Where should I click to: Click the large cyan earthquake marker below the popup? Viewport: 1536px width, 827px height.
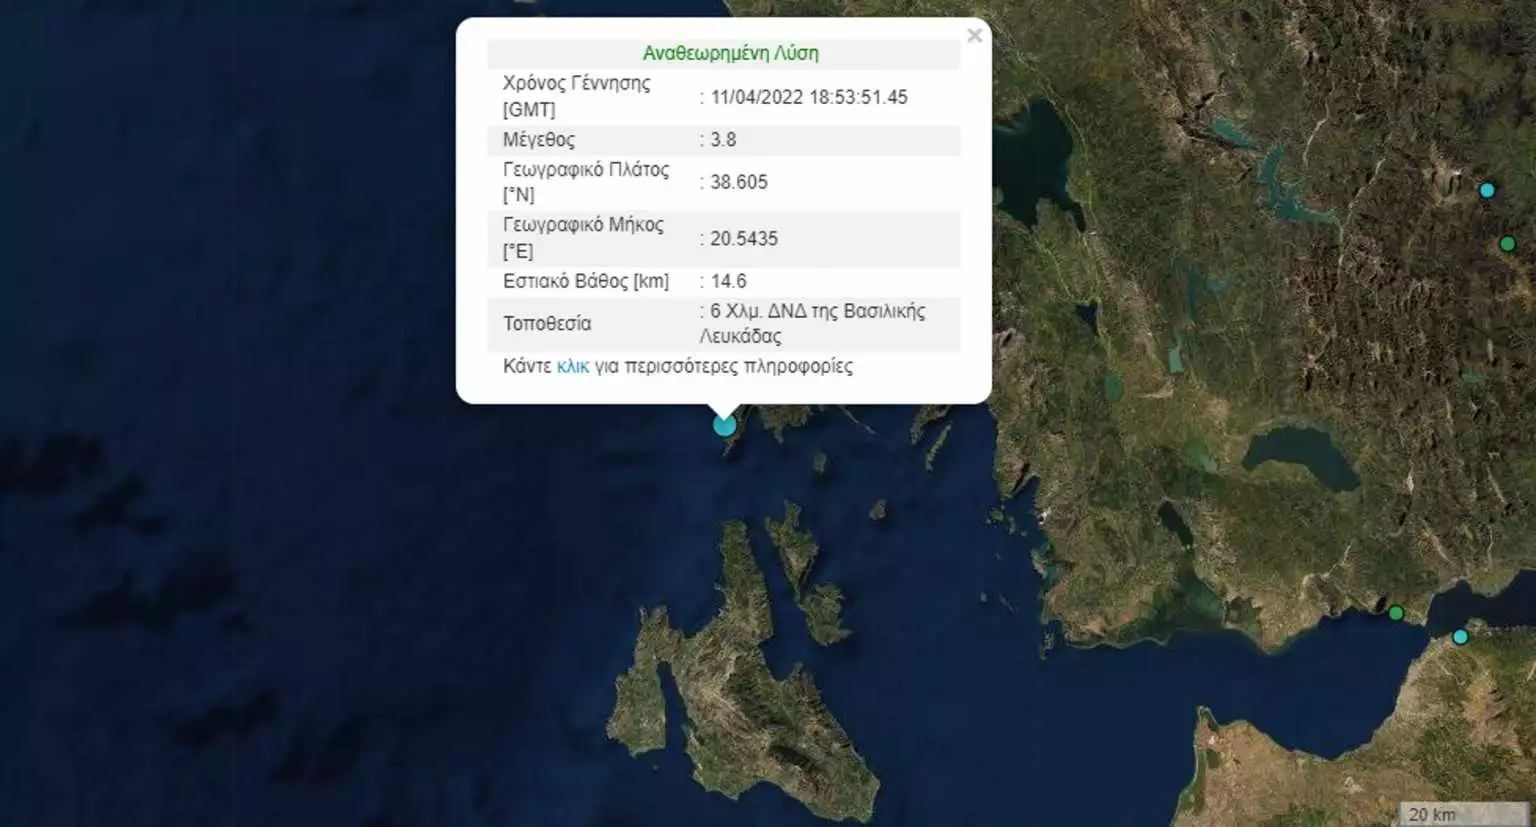pyautogui.click(x=724, y=426)
